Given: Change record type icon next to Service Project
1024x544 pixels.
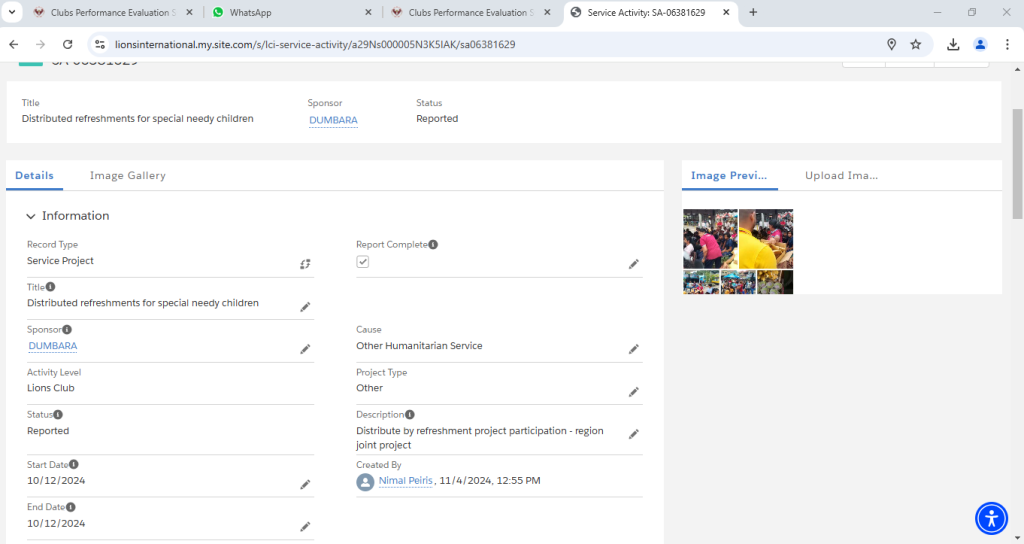Looking at the screenshot, I should (305, 264).
